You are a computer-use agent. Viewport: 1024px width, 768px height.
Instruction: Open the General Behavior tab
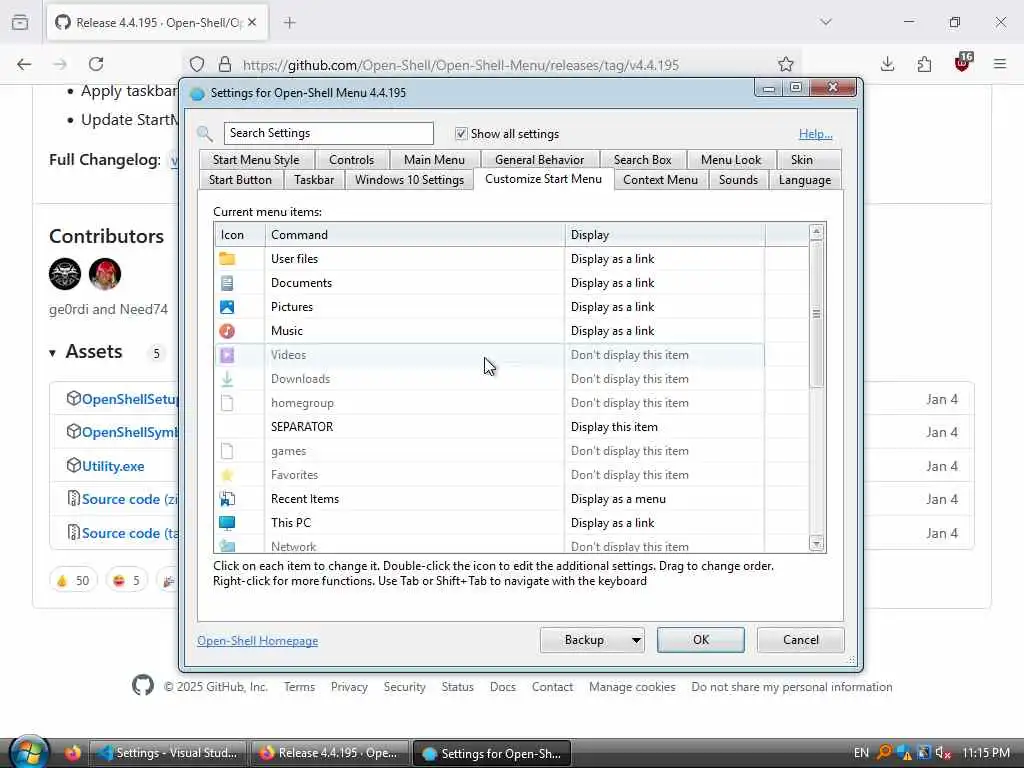(x=539, y=160)
